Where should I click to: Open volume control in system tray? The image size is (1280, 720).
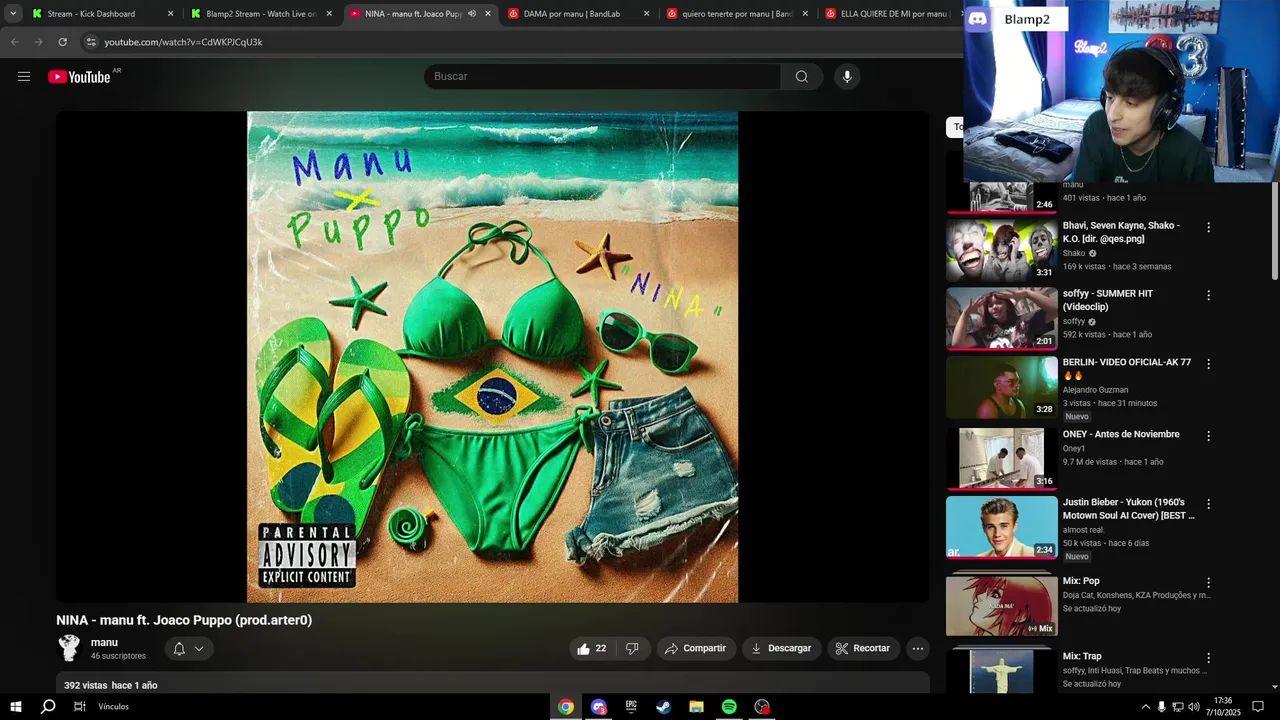tap(1193, 707)
